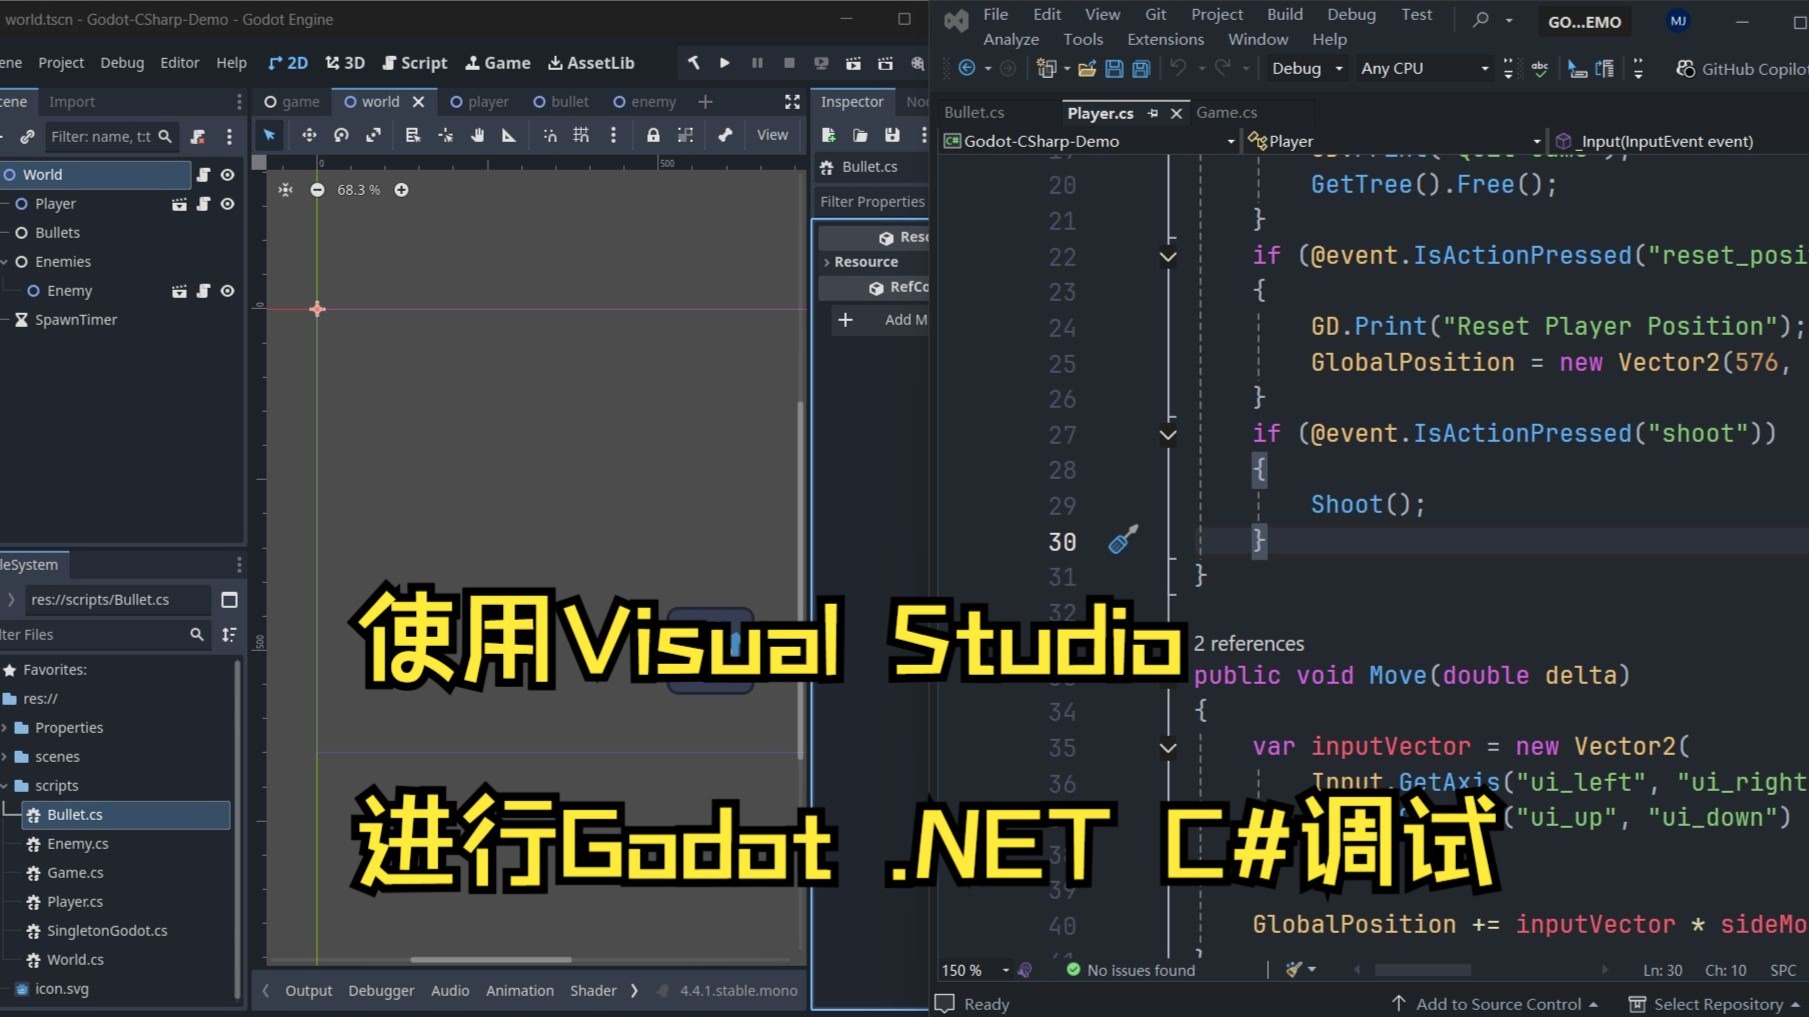Select the Godot Select Mode tool
Viewport: 1809px width, 1017px height.
pos(269,135)
